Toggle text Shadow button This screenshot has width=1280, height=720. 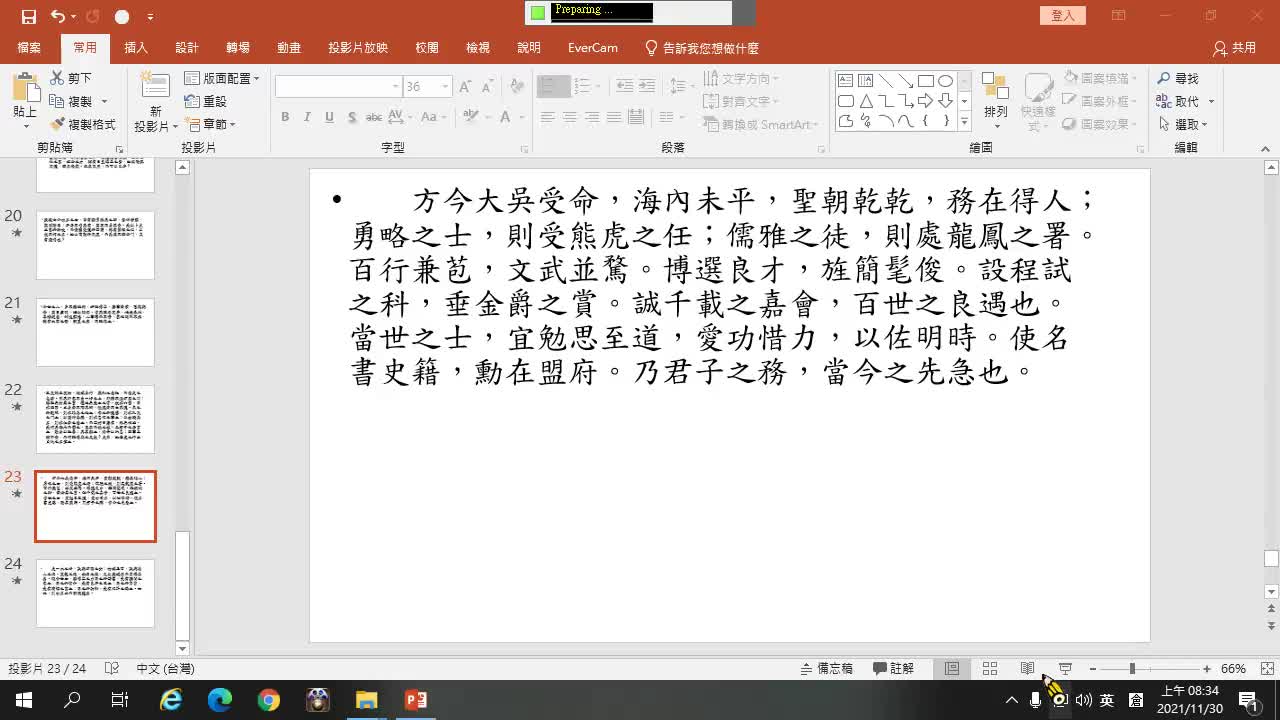pos(352,117)
